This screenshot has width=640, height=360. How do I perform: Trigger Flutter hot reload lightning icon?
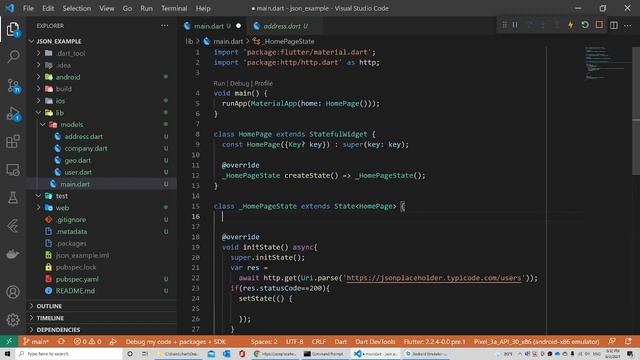571,25
